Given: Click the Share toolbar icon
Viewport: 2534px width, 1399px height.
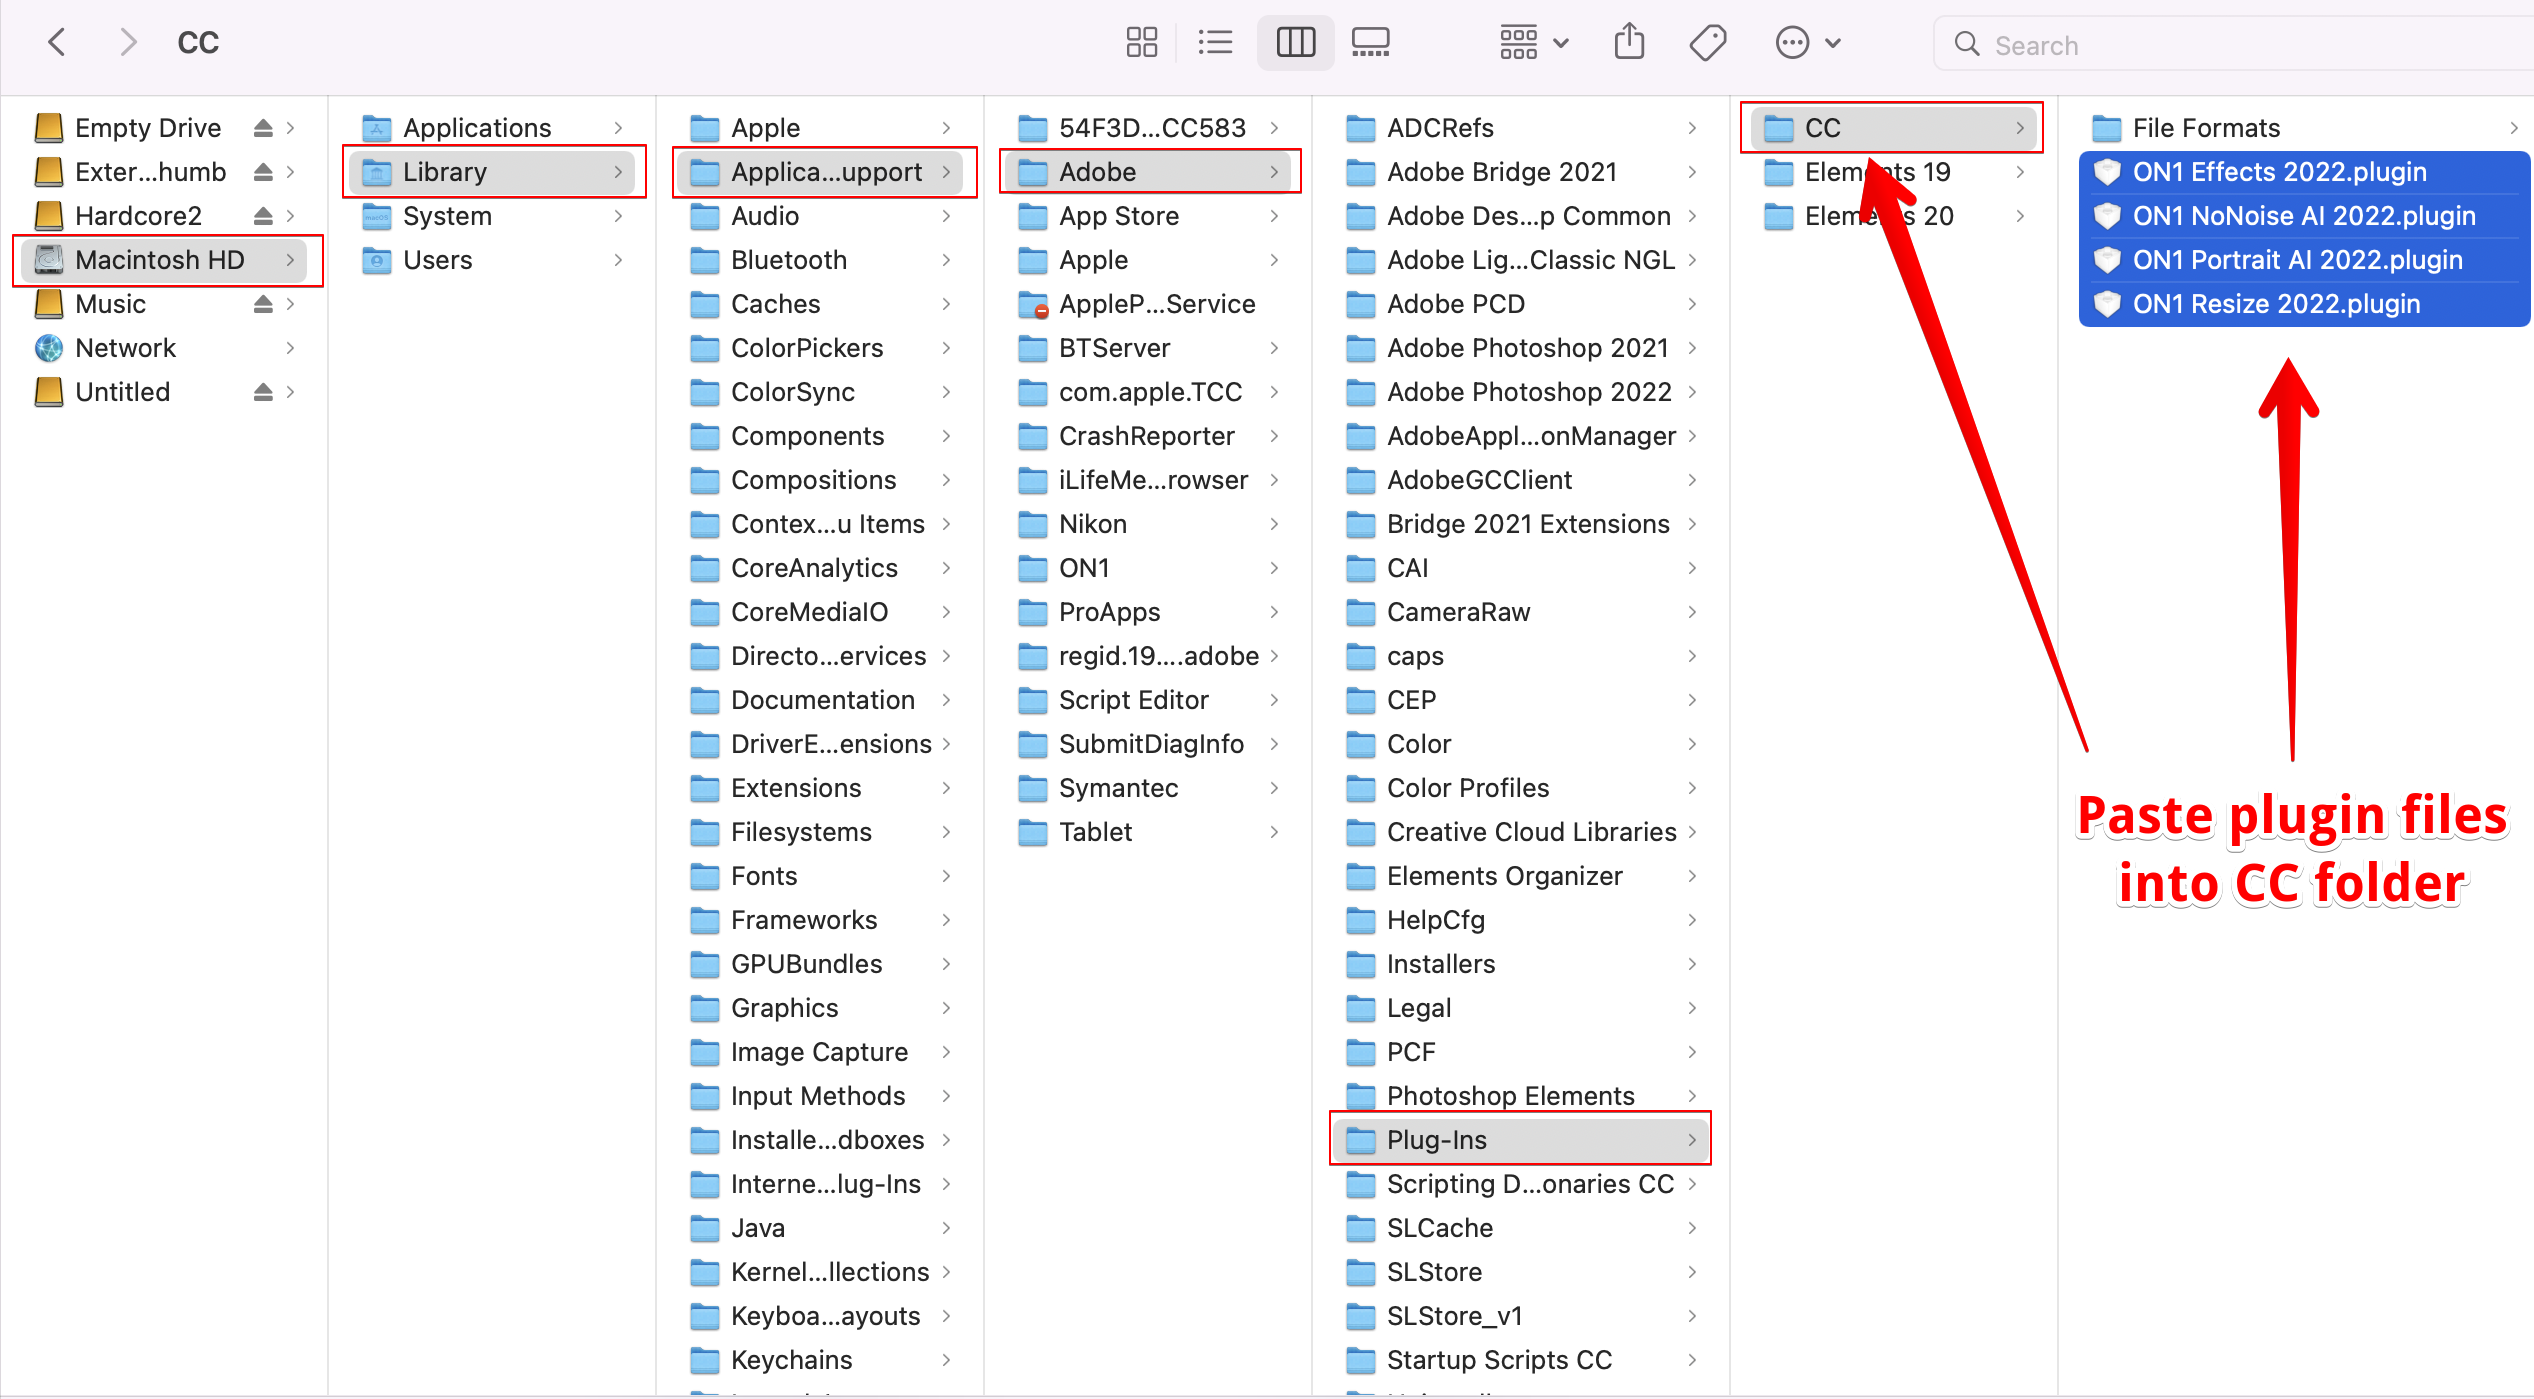Looking at the screenshot, I should (1629, 43).
